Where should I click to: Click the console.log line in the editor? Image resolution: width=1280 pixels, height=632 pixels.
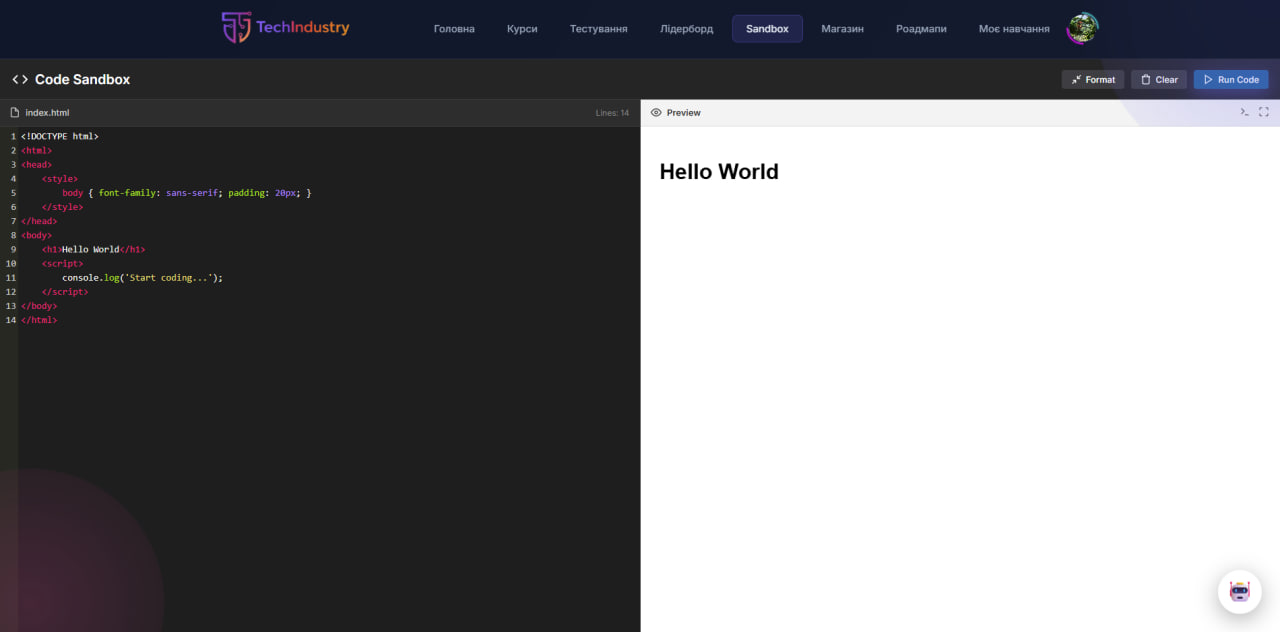tap(142, 278)
